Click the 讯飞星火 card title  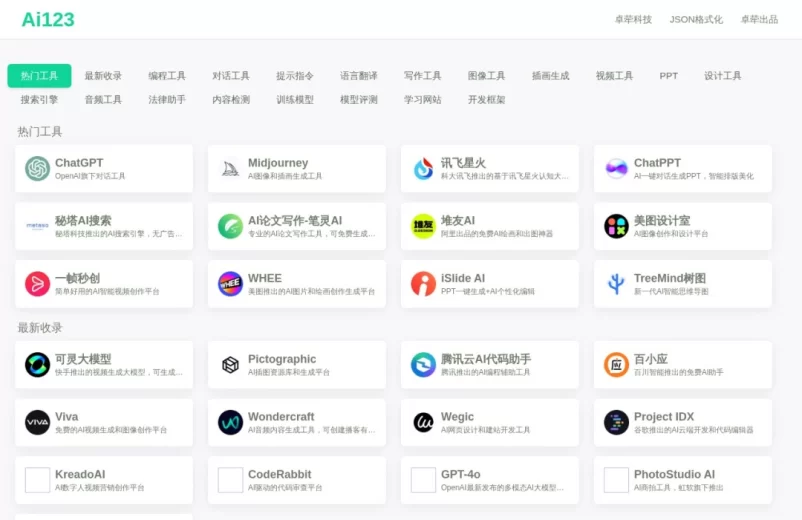point(463,163)
